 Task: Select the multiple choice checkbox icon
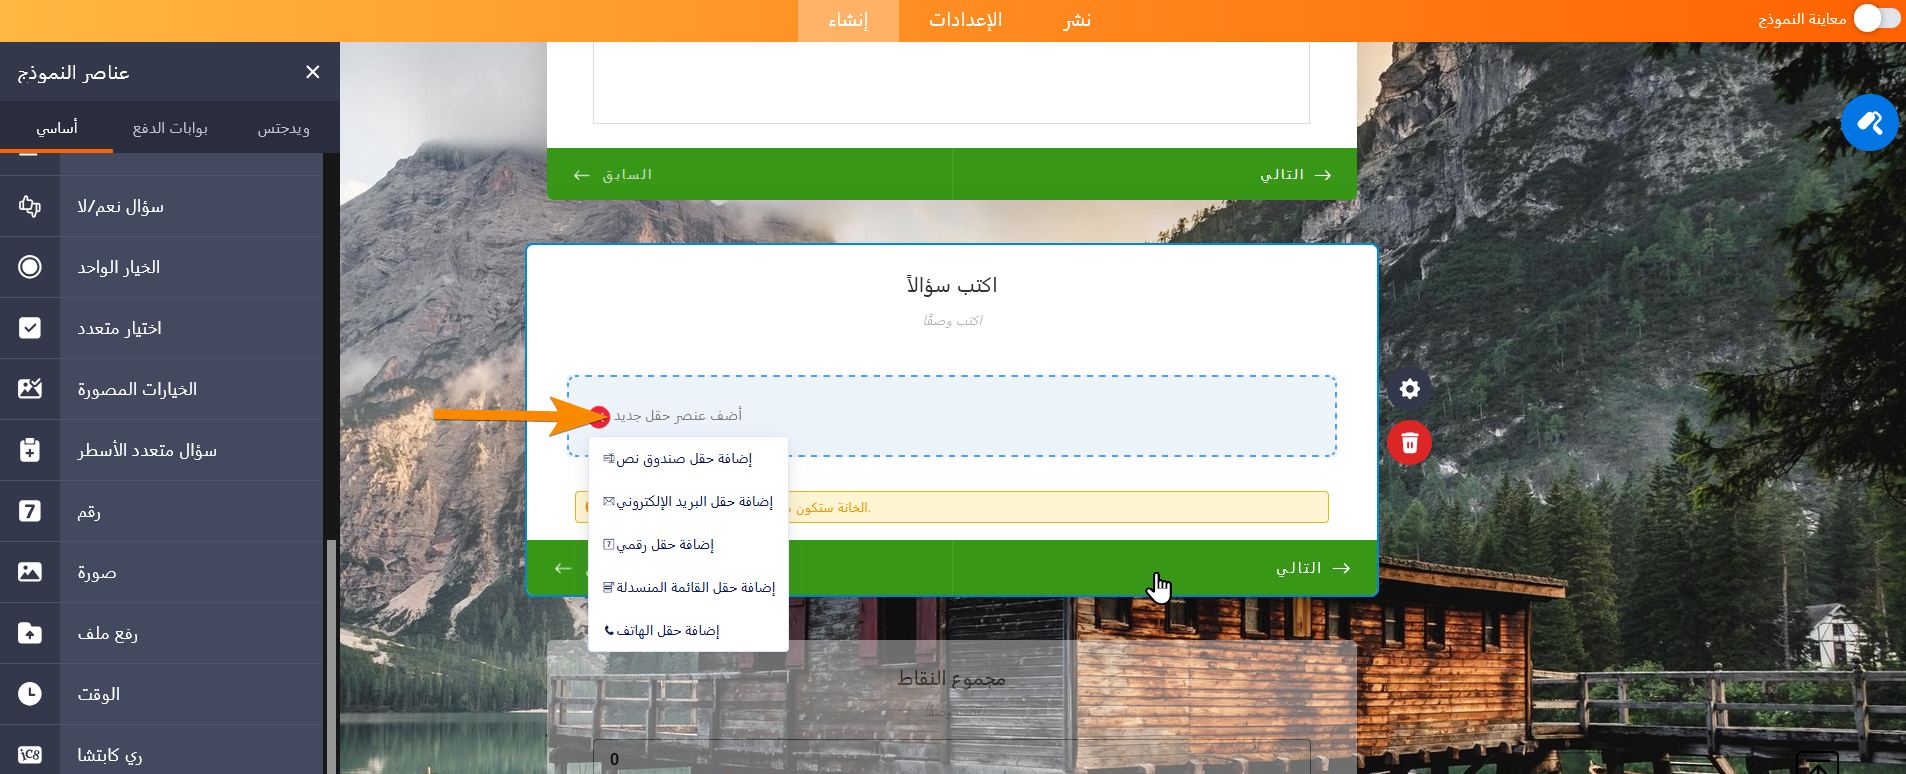30,328
